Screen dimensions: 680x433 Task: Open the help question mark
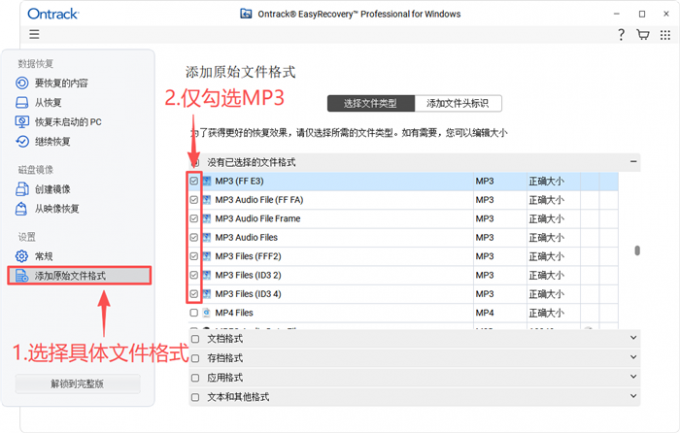pyautogui.click(x=621, y=35)
